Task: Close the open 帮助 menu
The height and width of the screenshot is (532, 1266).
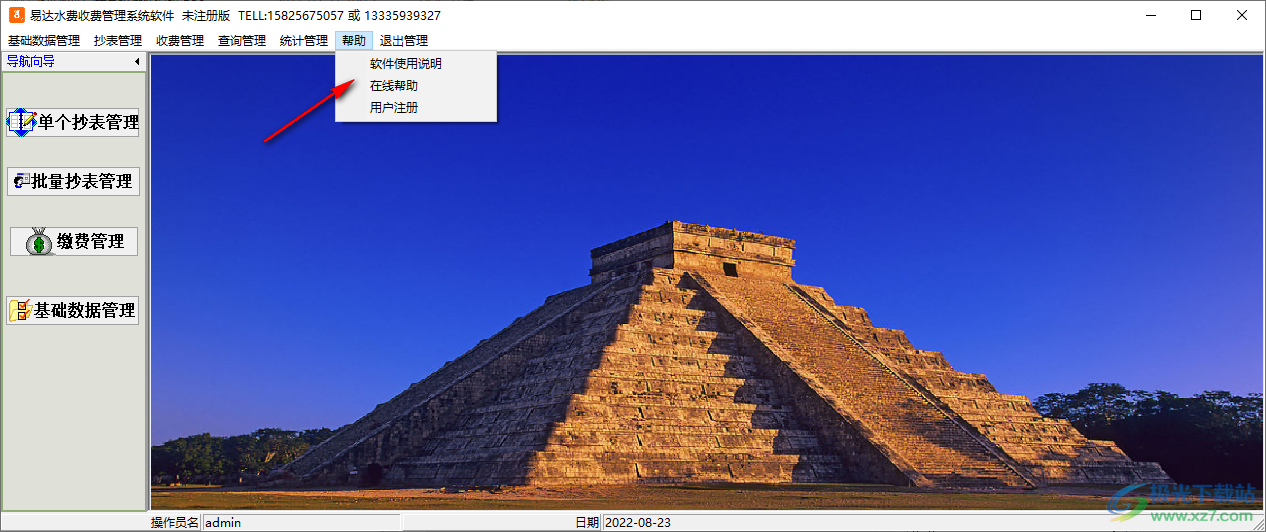Action: click(354, 41)
